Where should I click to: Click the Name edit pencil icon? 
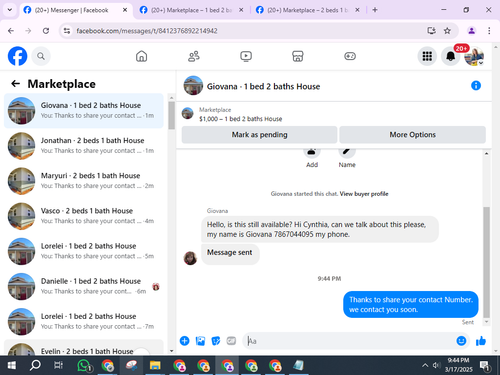click(x=347, y=152)
